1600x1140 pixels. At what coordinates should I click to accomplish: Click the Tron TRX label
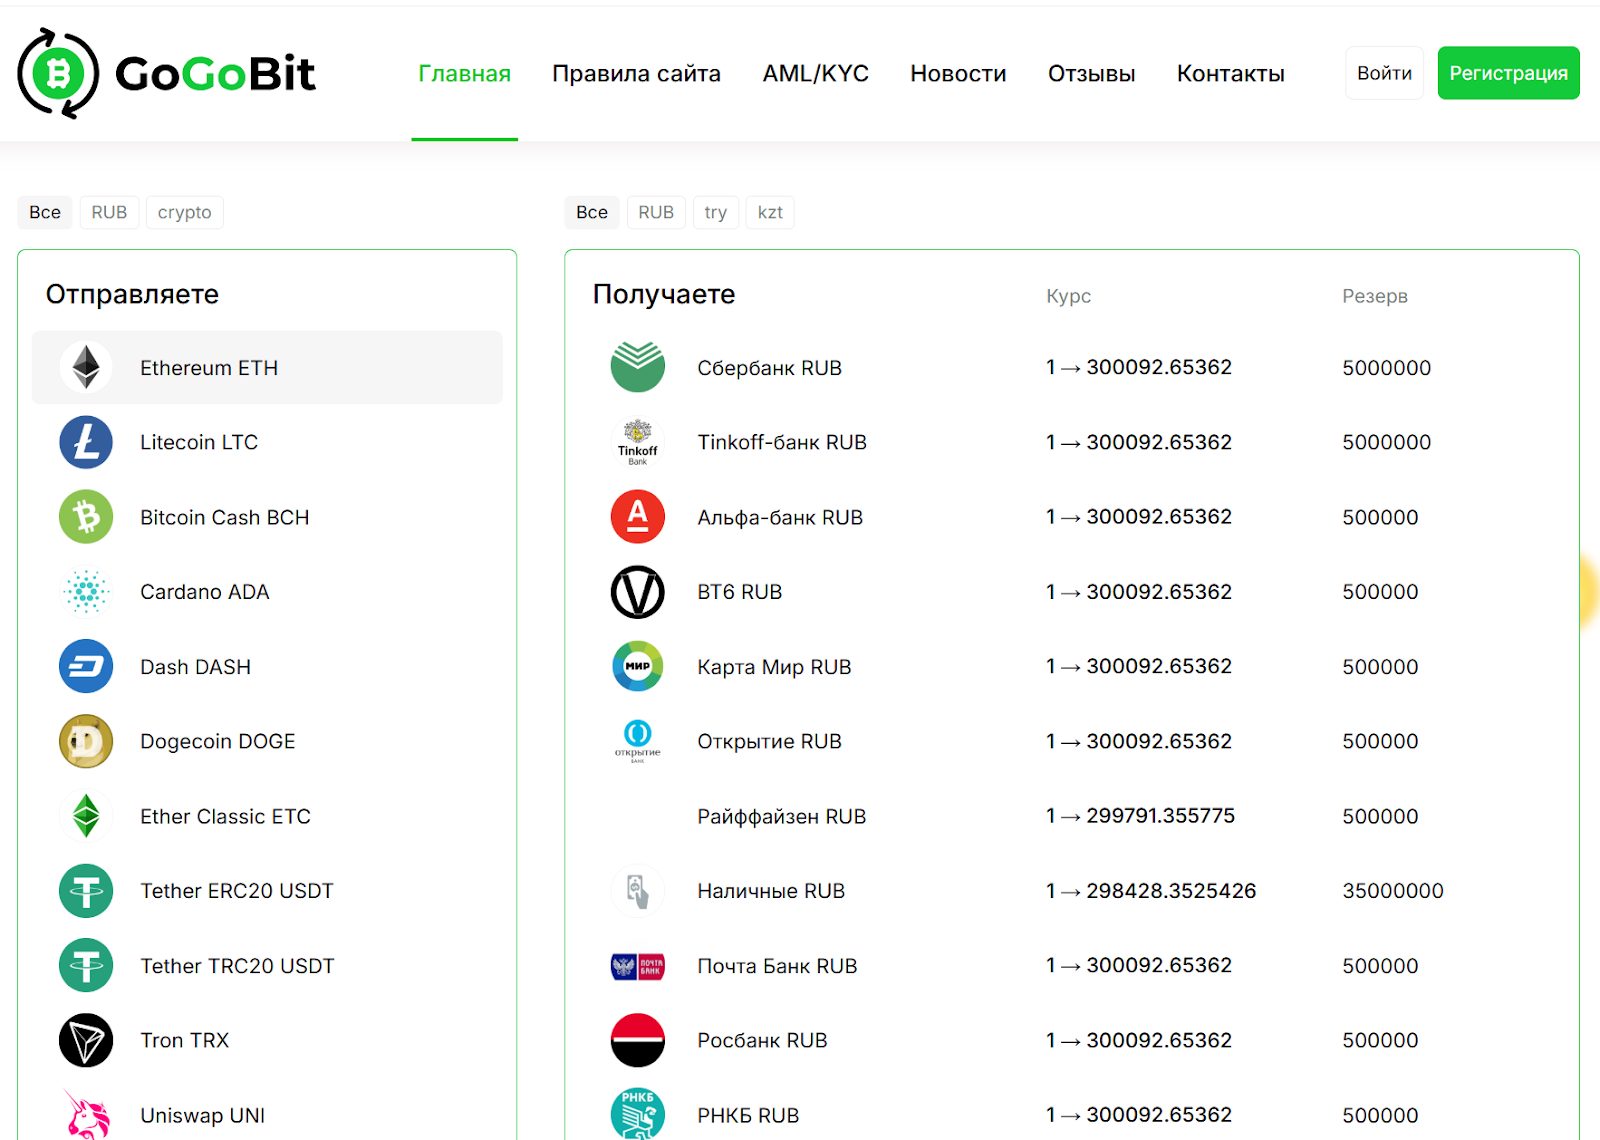coord(185,1040)
